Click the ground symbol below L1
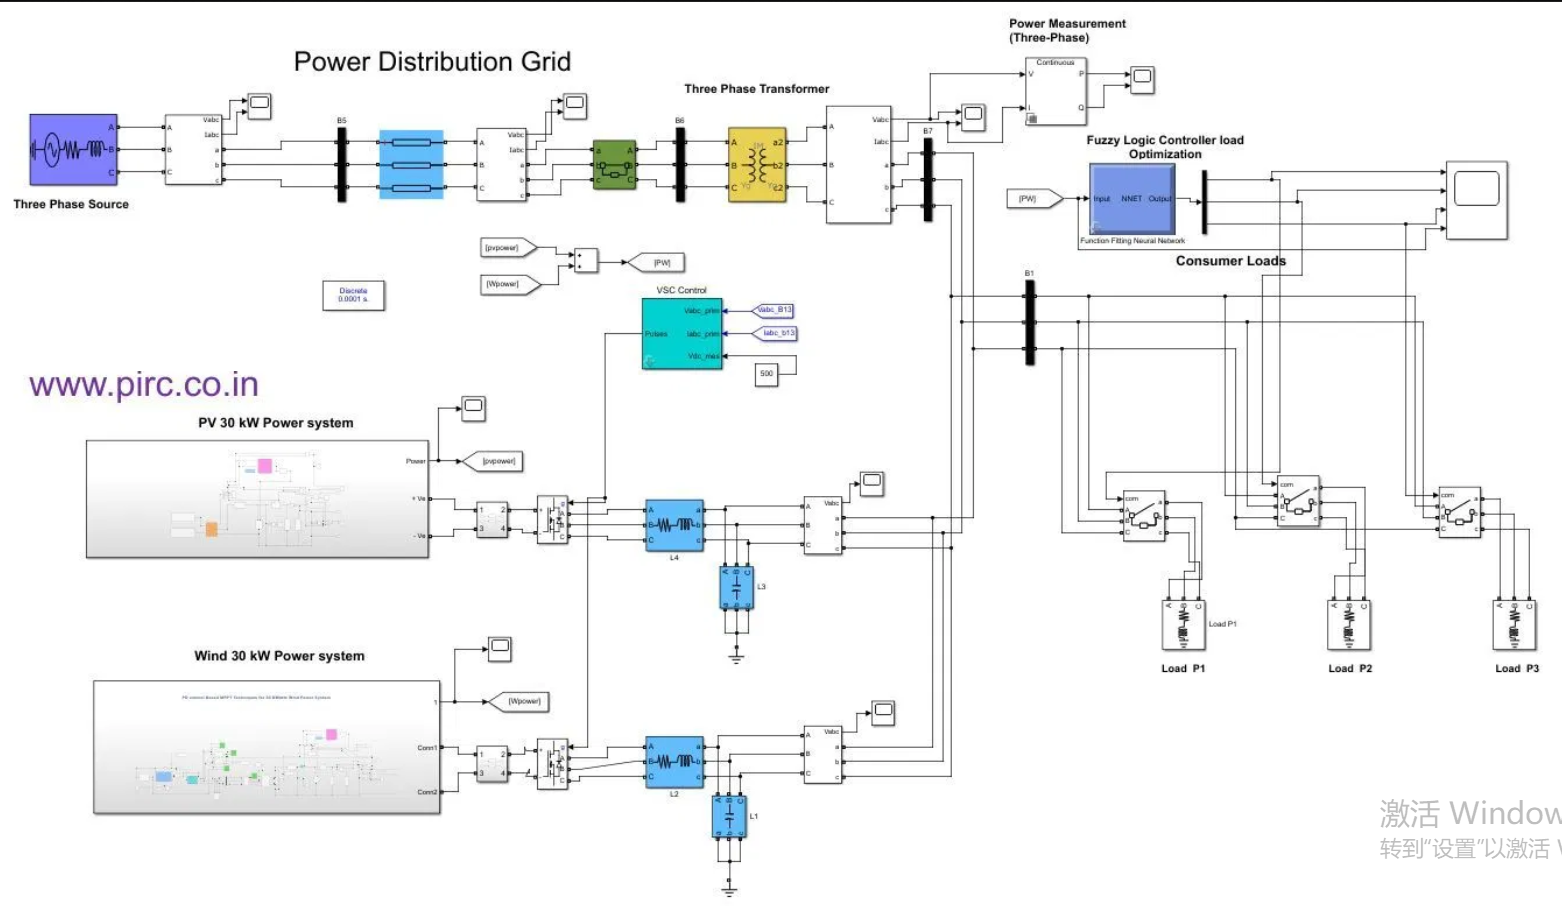This screenshot has width=1562, height=906. pyautogui.click(x=730, y=889)
